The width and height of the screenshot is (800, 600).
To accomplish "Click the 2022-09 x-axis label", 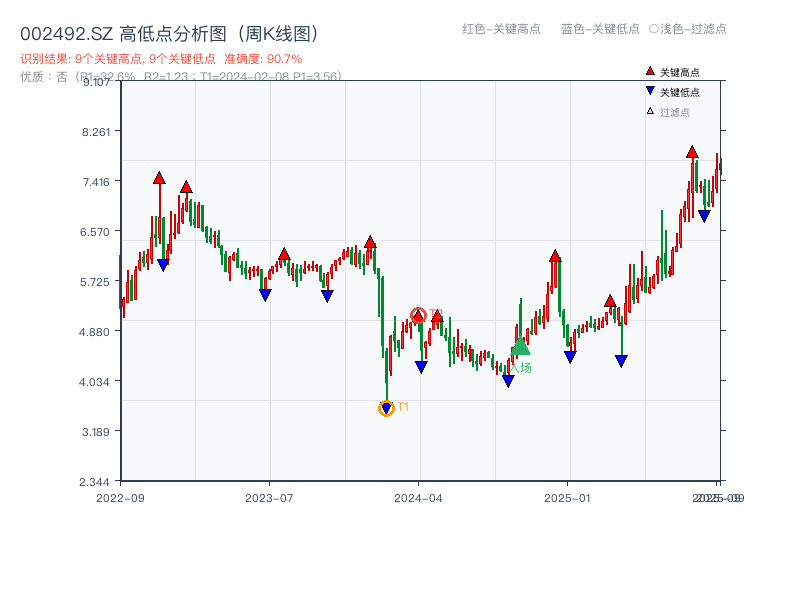I will [120, 498].
